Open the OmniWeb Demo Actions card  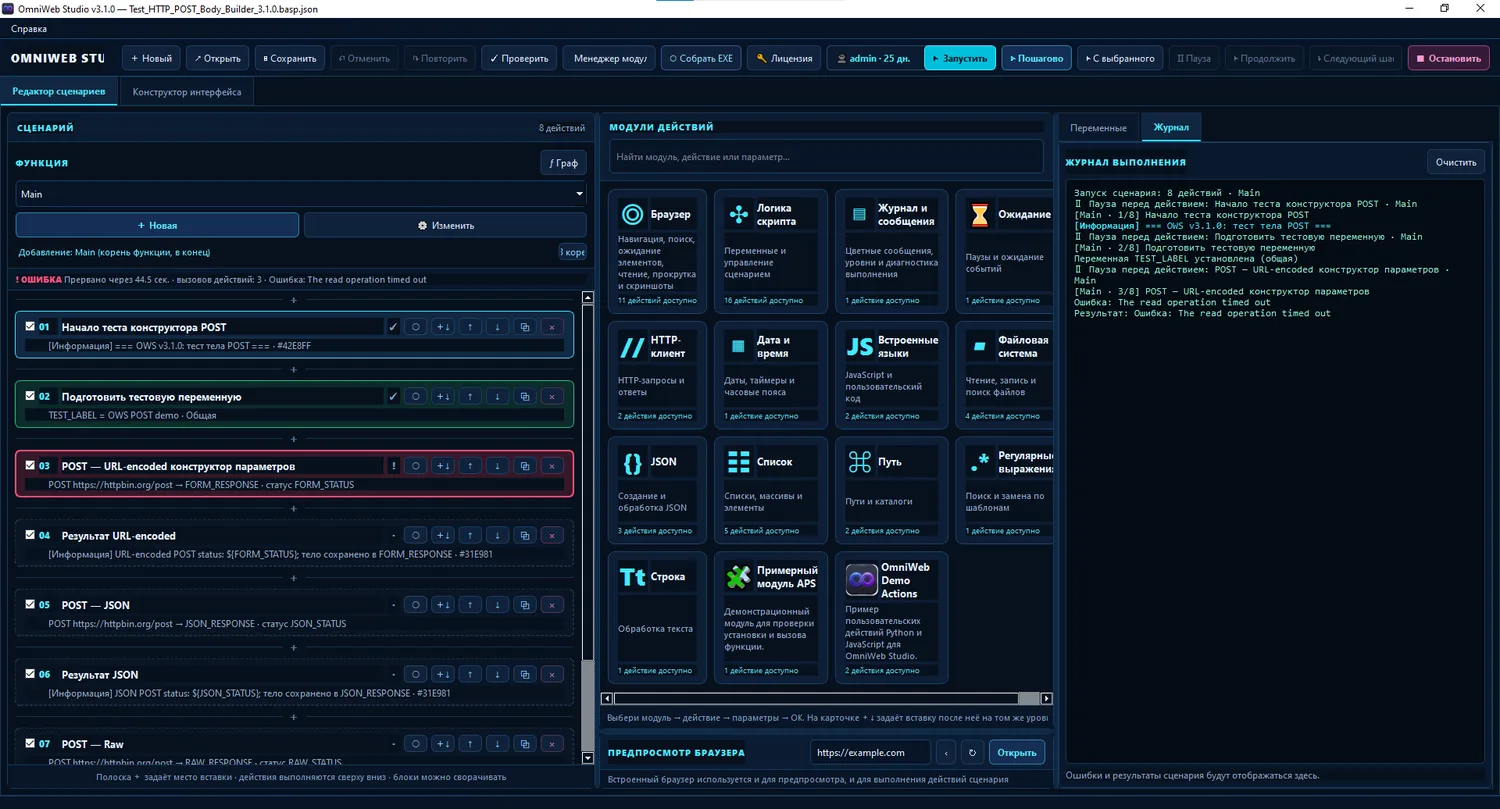click(x=891, y=617)
